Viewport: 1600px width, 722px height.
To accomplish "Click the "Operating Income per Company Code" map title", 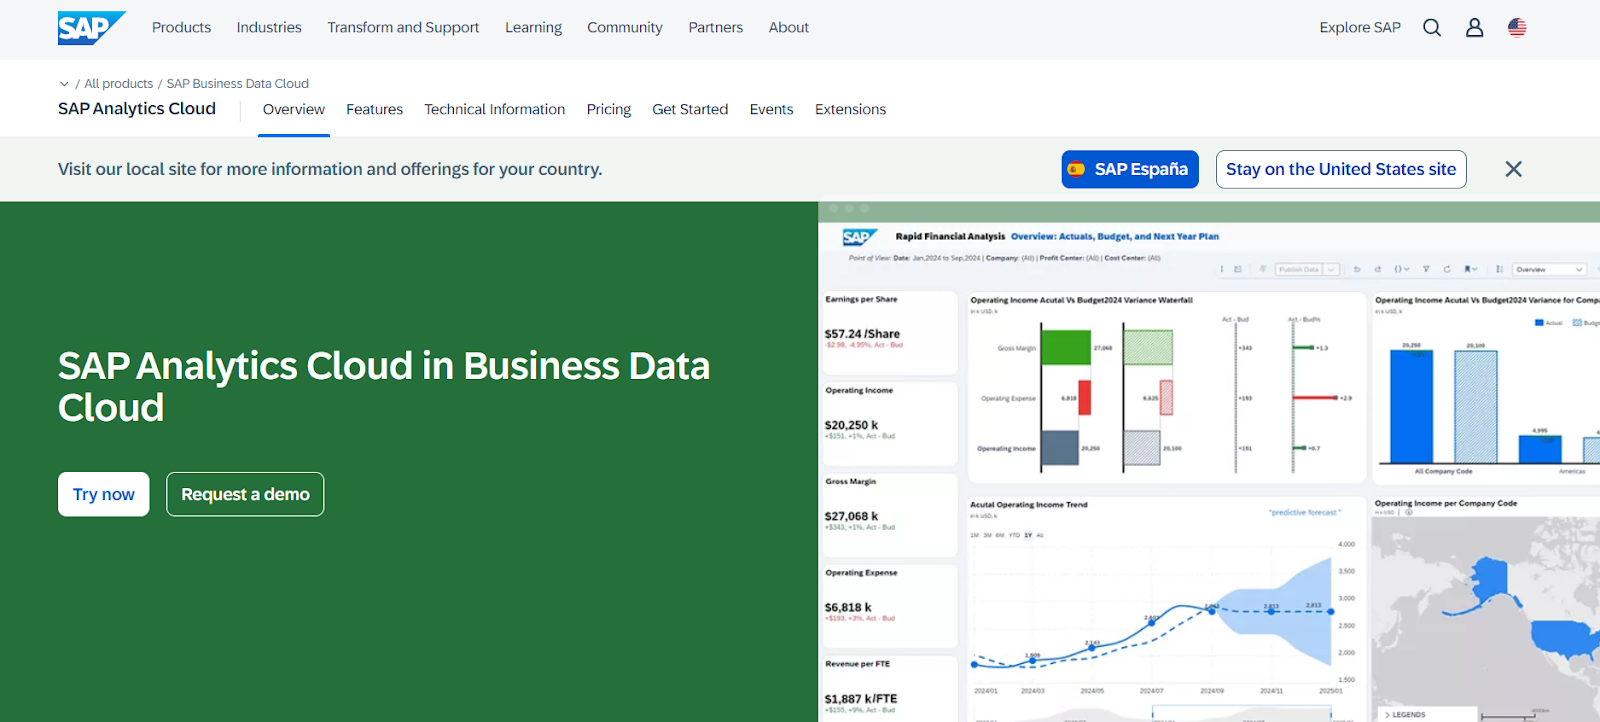I will [x=1446, y=503].
